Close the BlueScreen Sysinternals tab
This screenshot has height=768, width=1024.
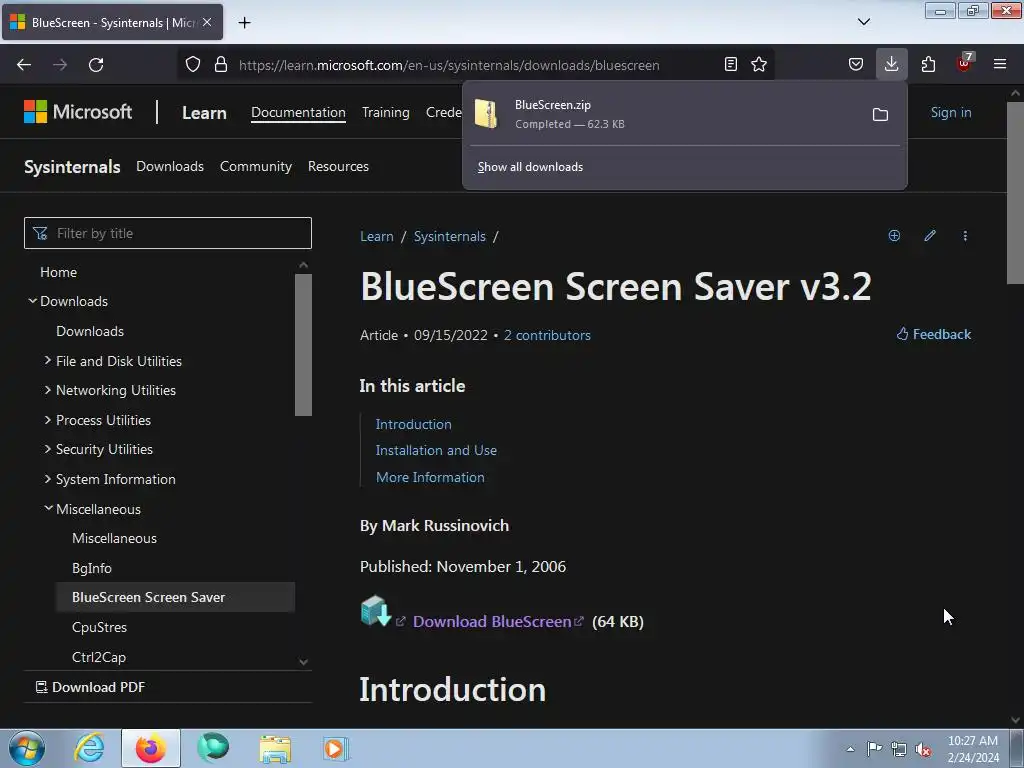click(x=207, y=22)
